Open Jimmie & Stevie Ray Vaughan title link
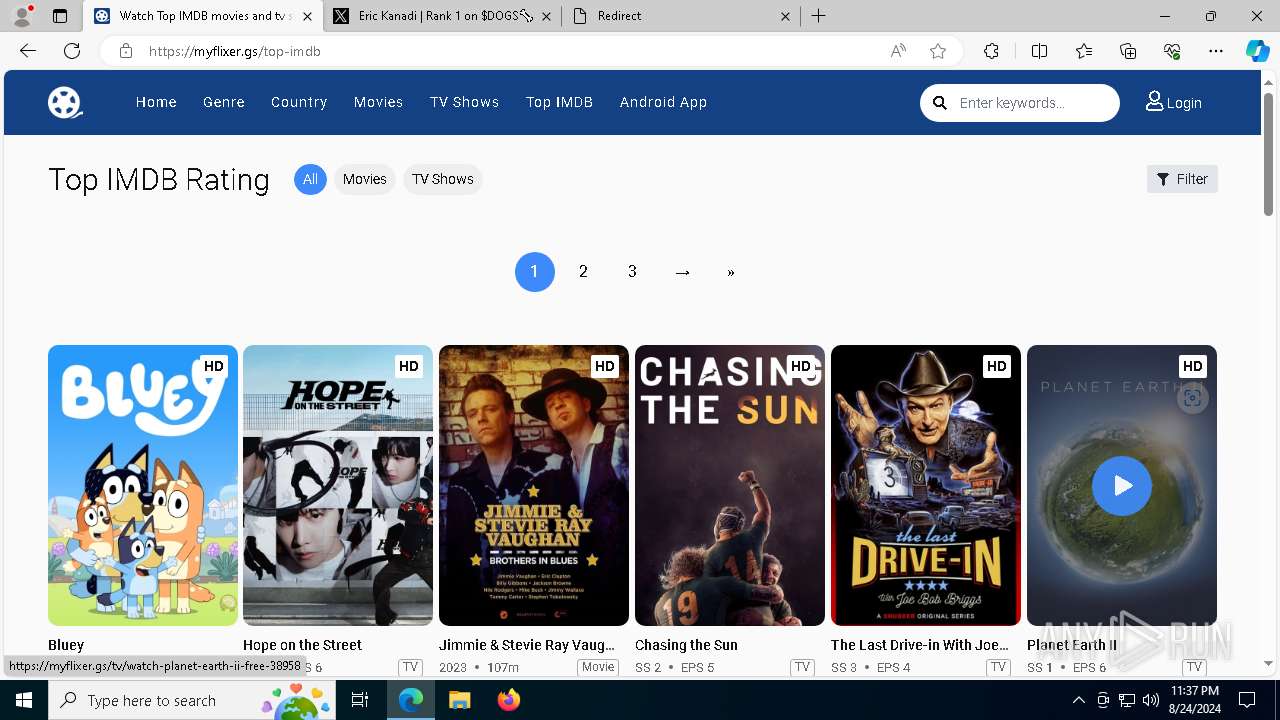Image resolution: width=1280 pixels, height=720 pixels. click(527, 645)
